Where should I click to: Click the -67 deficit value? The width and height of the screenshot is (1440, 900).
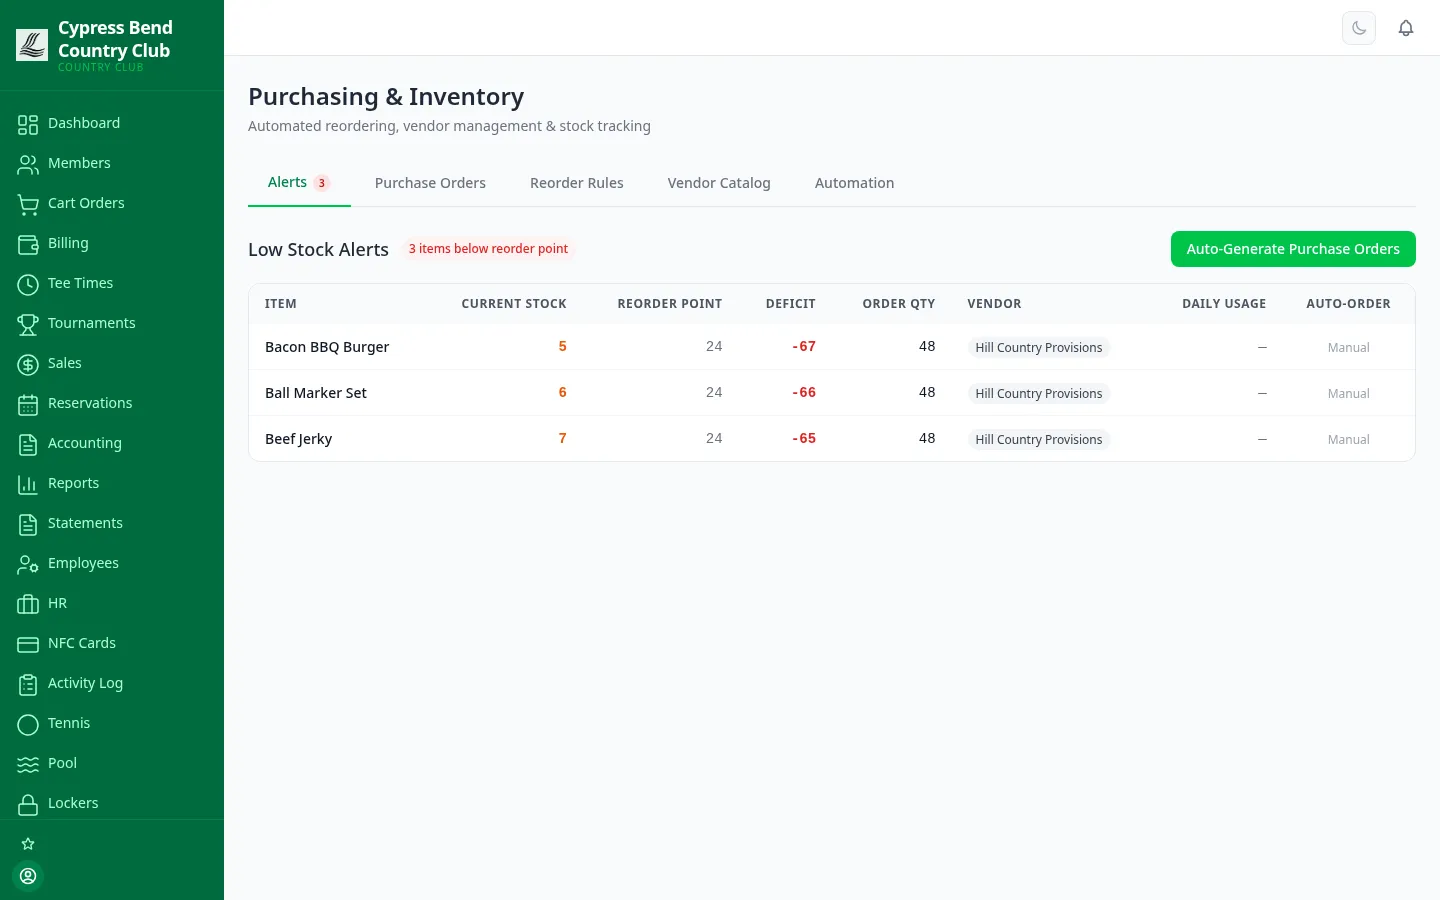coord(804,346)
